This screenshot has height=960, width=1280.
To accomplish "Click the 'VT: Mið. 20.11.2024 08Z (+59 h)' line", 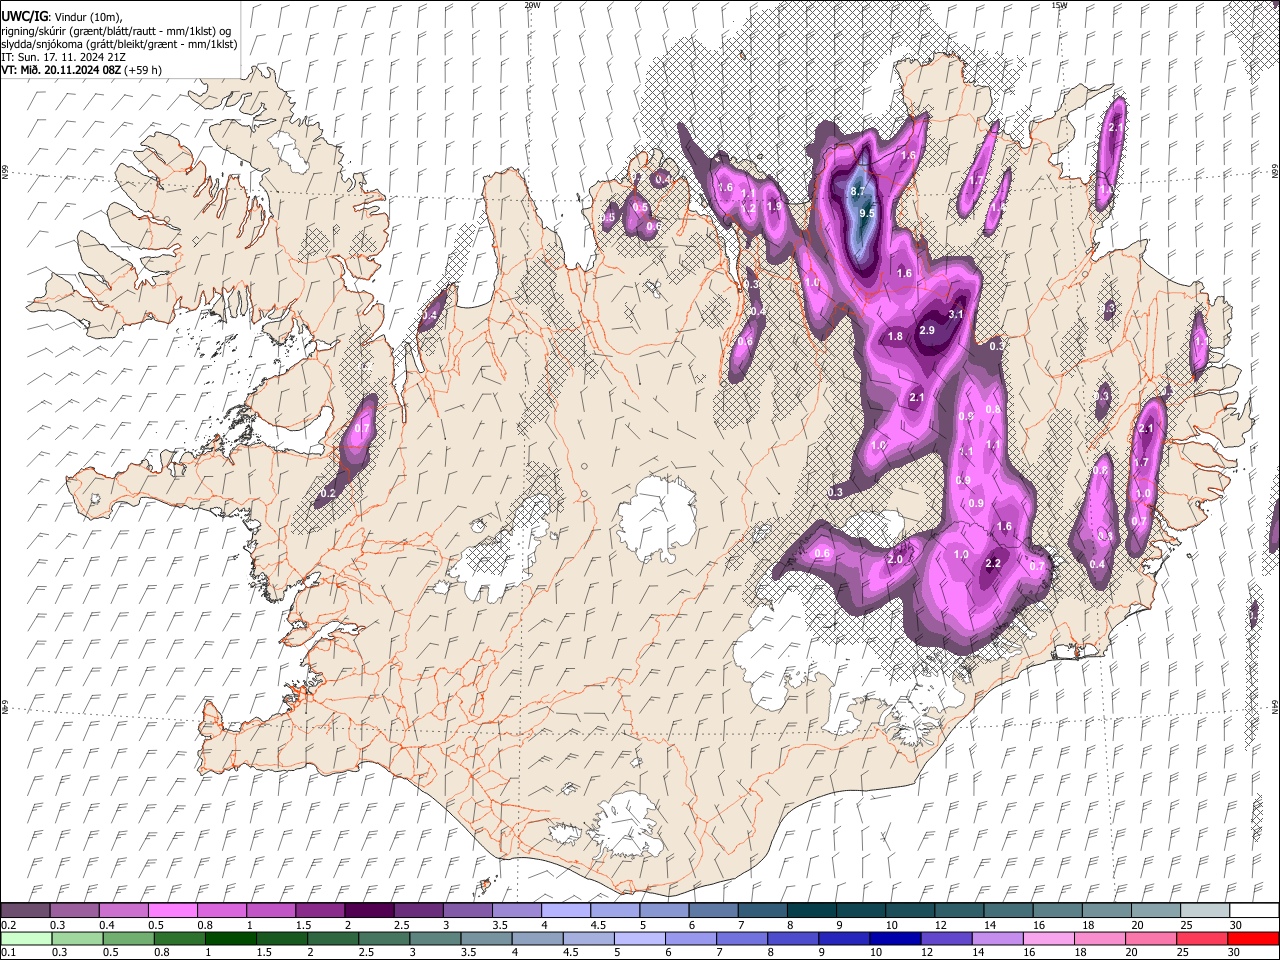I will click(82, 70).
